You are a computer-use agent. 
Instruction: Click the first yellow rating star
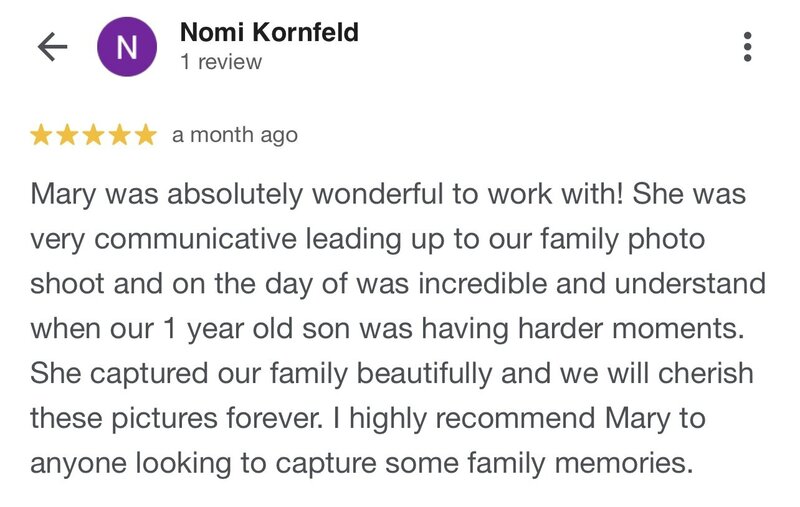click(x=41, y=135)
